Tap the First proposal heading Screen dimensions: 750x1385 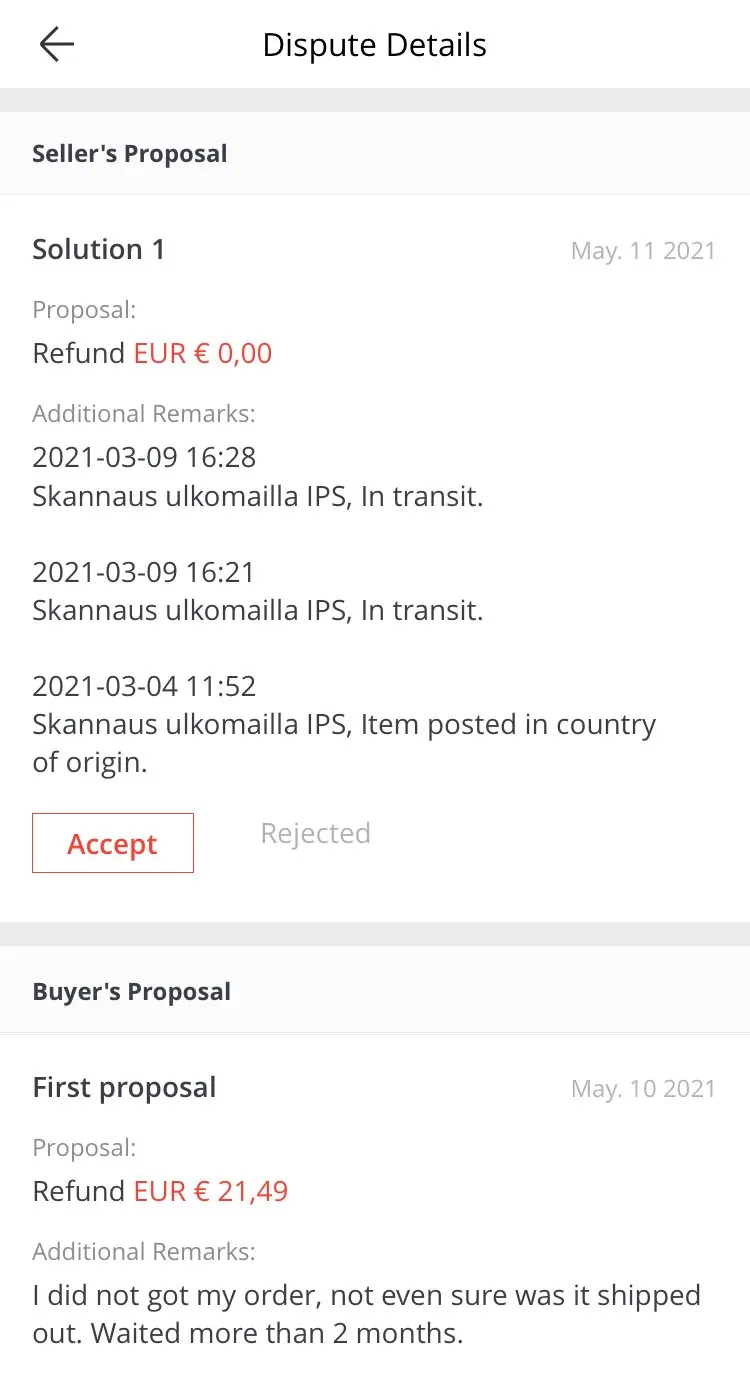pyautogui.click(x=124, y=1087)
